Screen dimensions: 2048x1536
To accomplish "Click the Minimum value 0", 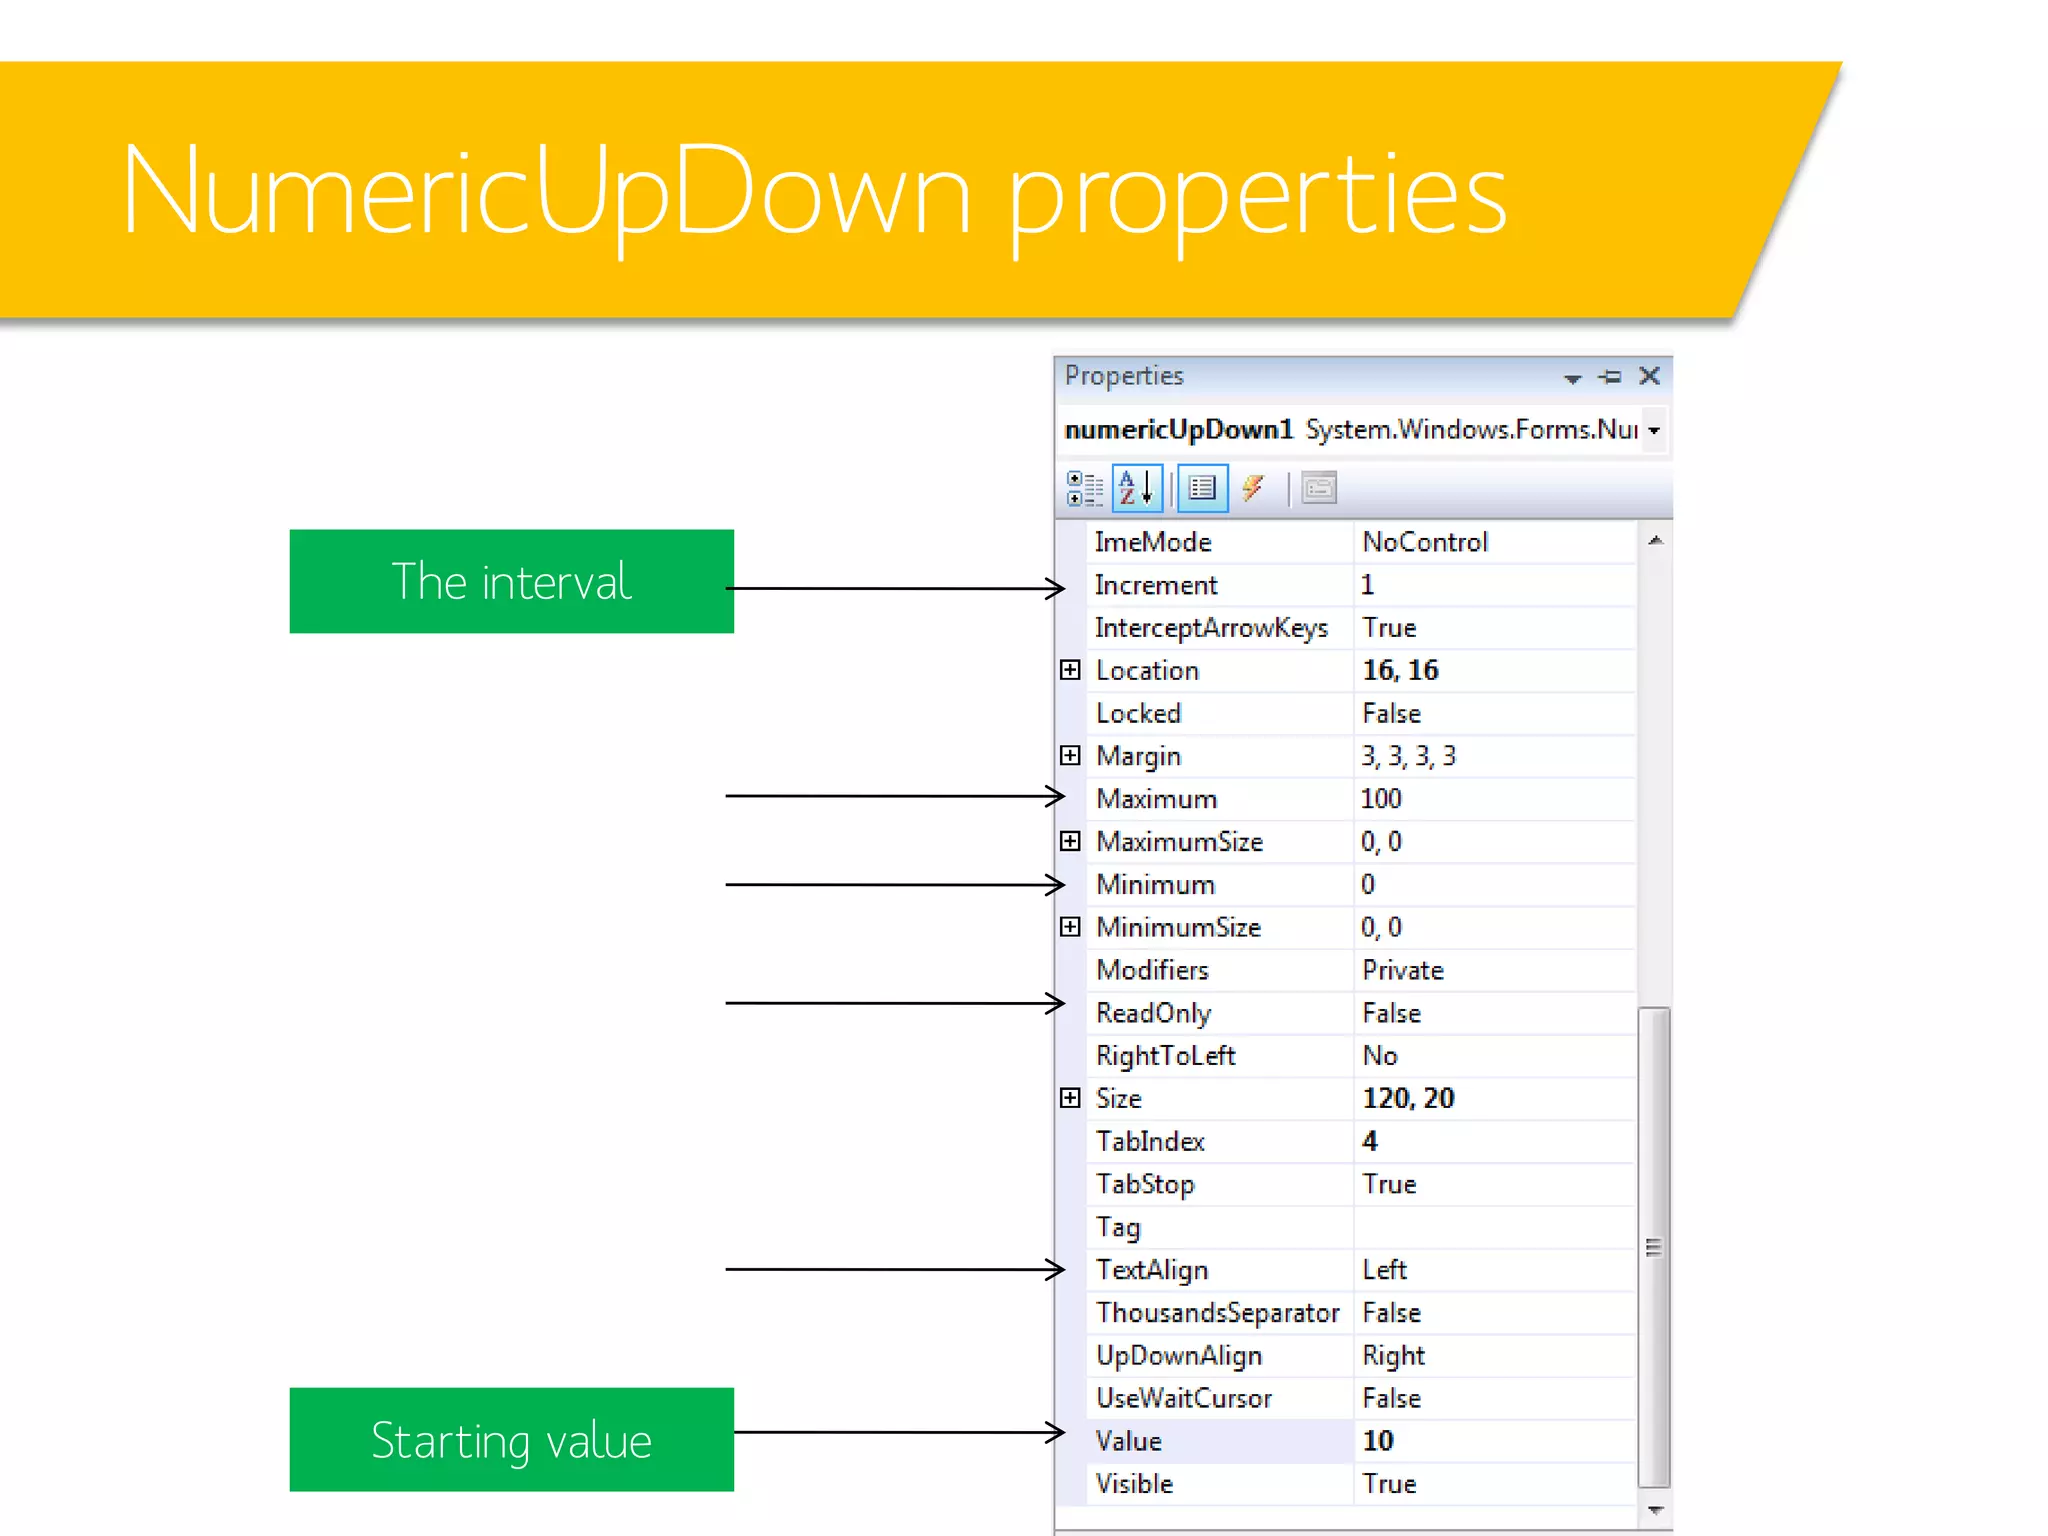I will tap(1368, 884).
